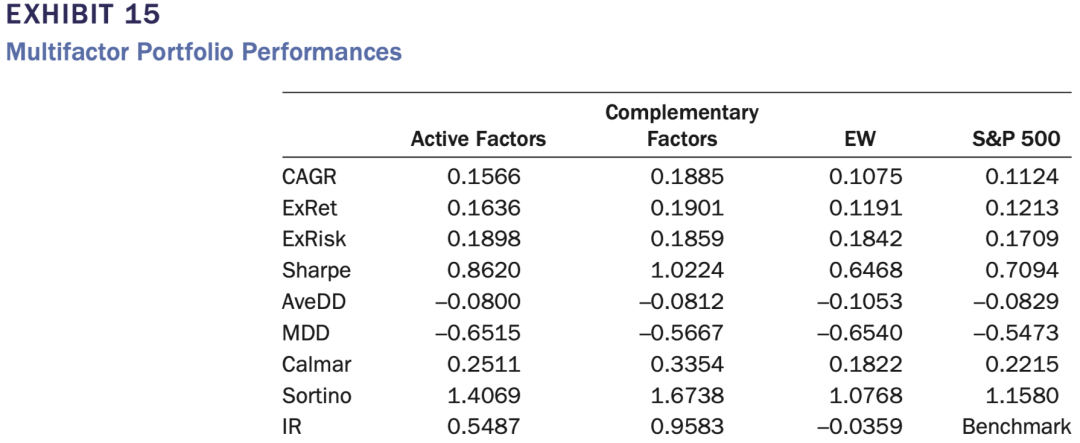Screen dimensions: 1080x443
Task: Click the MDD row label
Action: pos(304,333)
